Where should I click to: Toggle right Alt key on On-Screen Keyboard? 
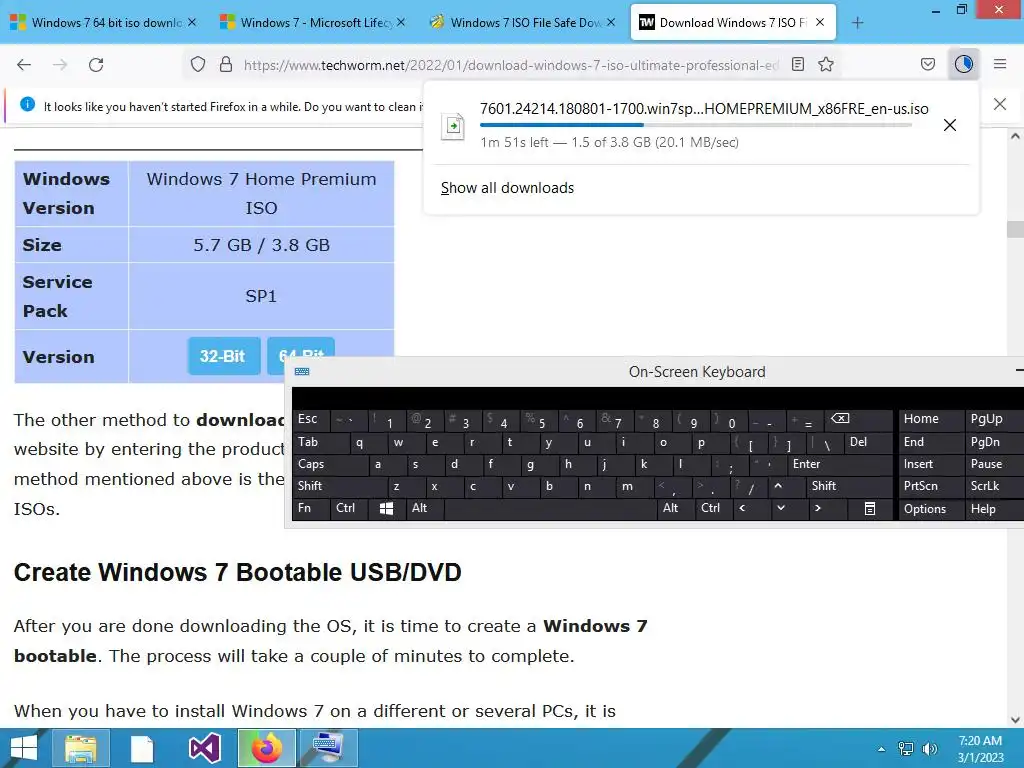(675, 508)
